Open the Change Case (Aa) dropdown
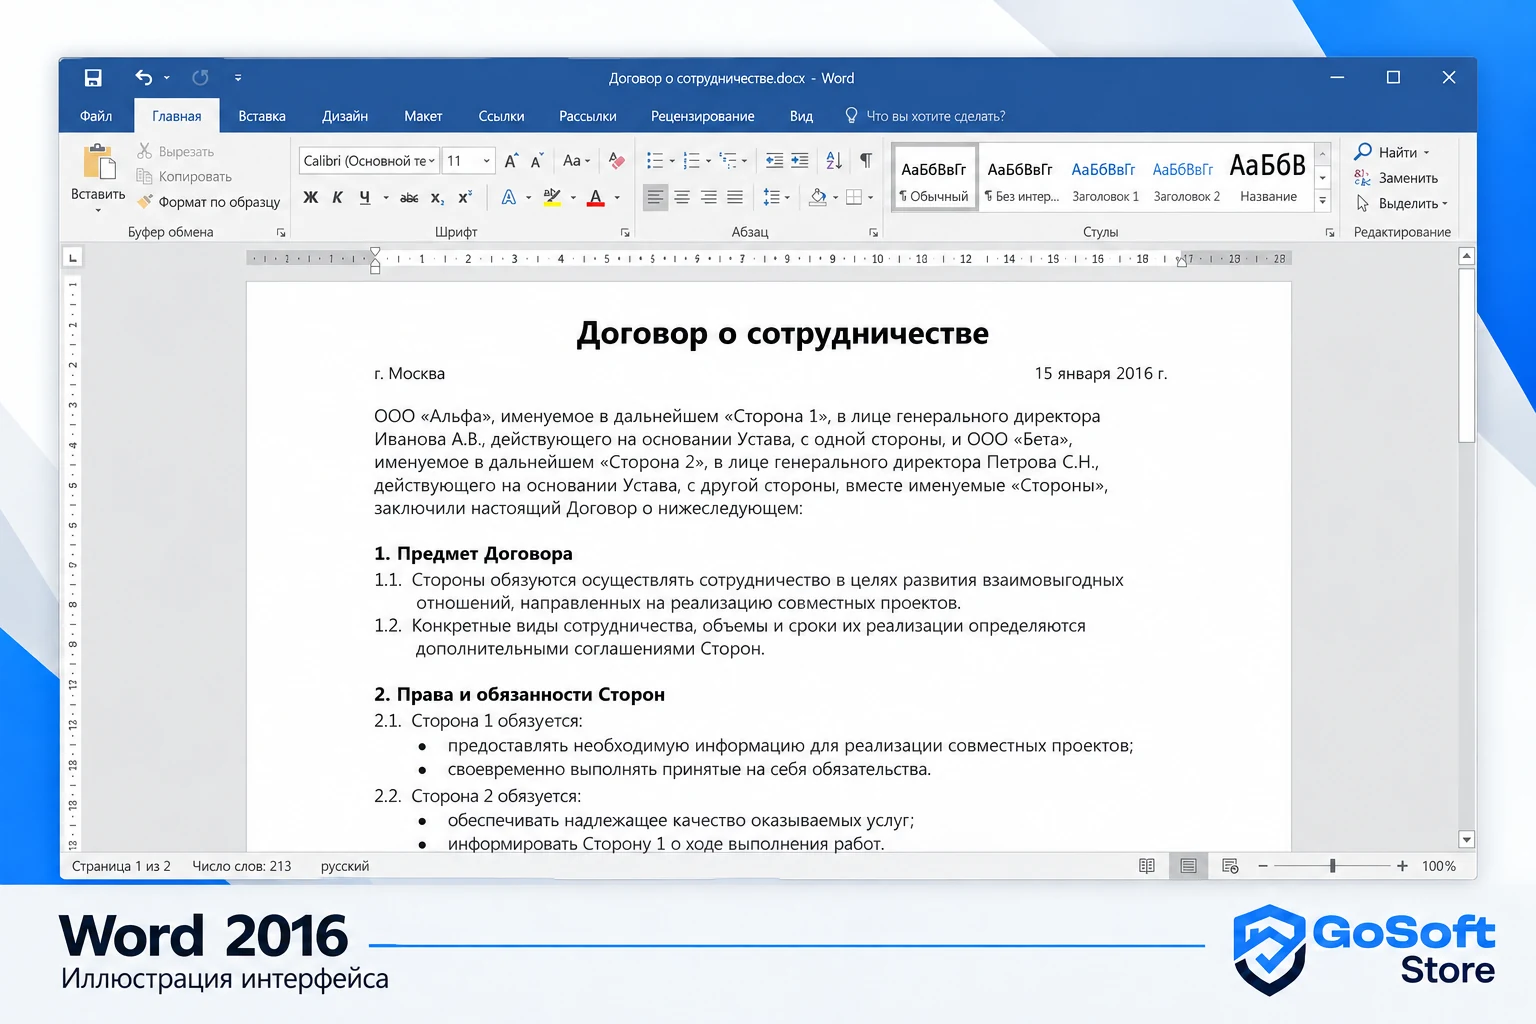The width and height of the screenshot is (1536, 1024). [577, 161]
